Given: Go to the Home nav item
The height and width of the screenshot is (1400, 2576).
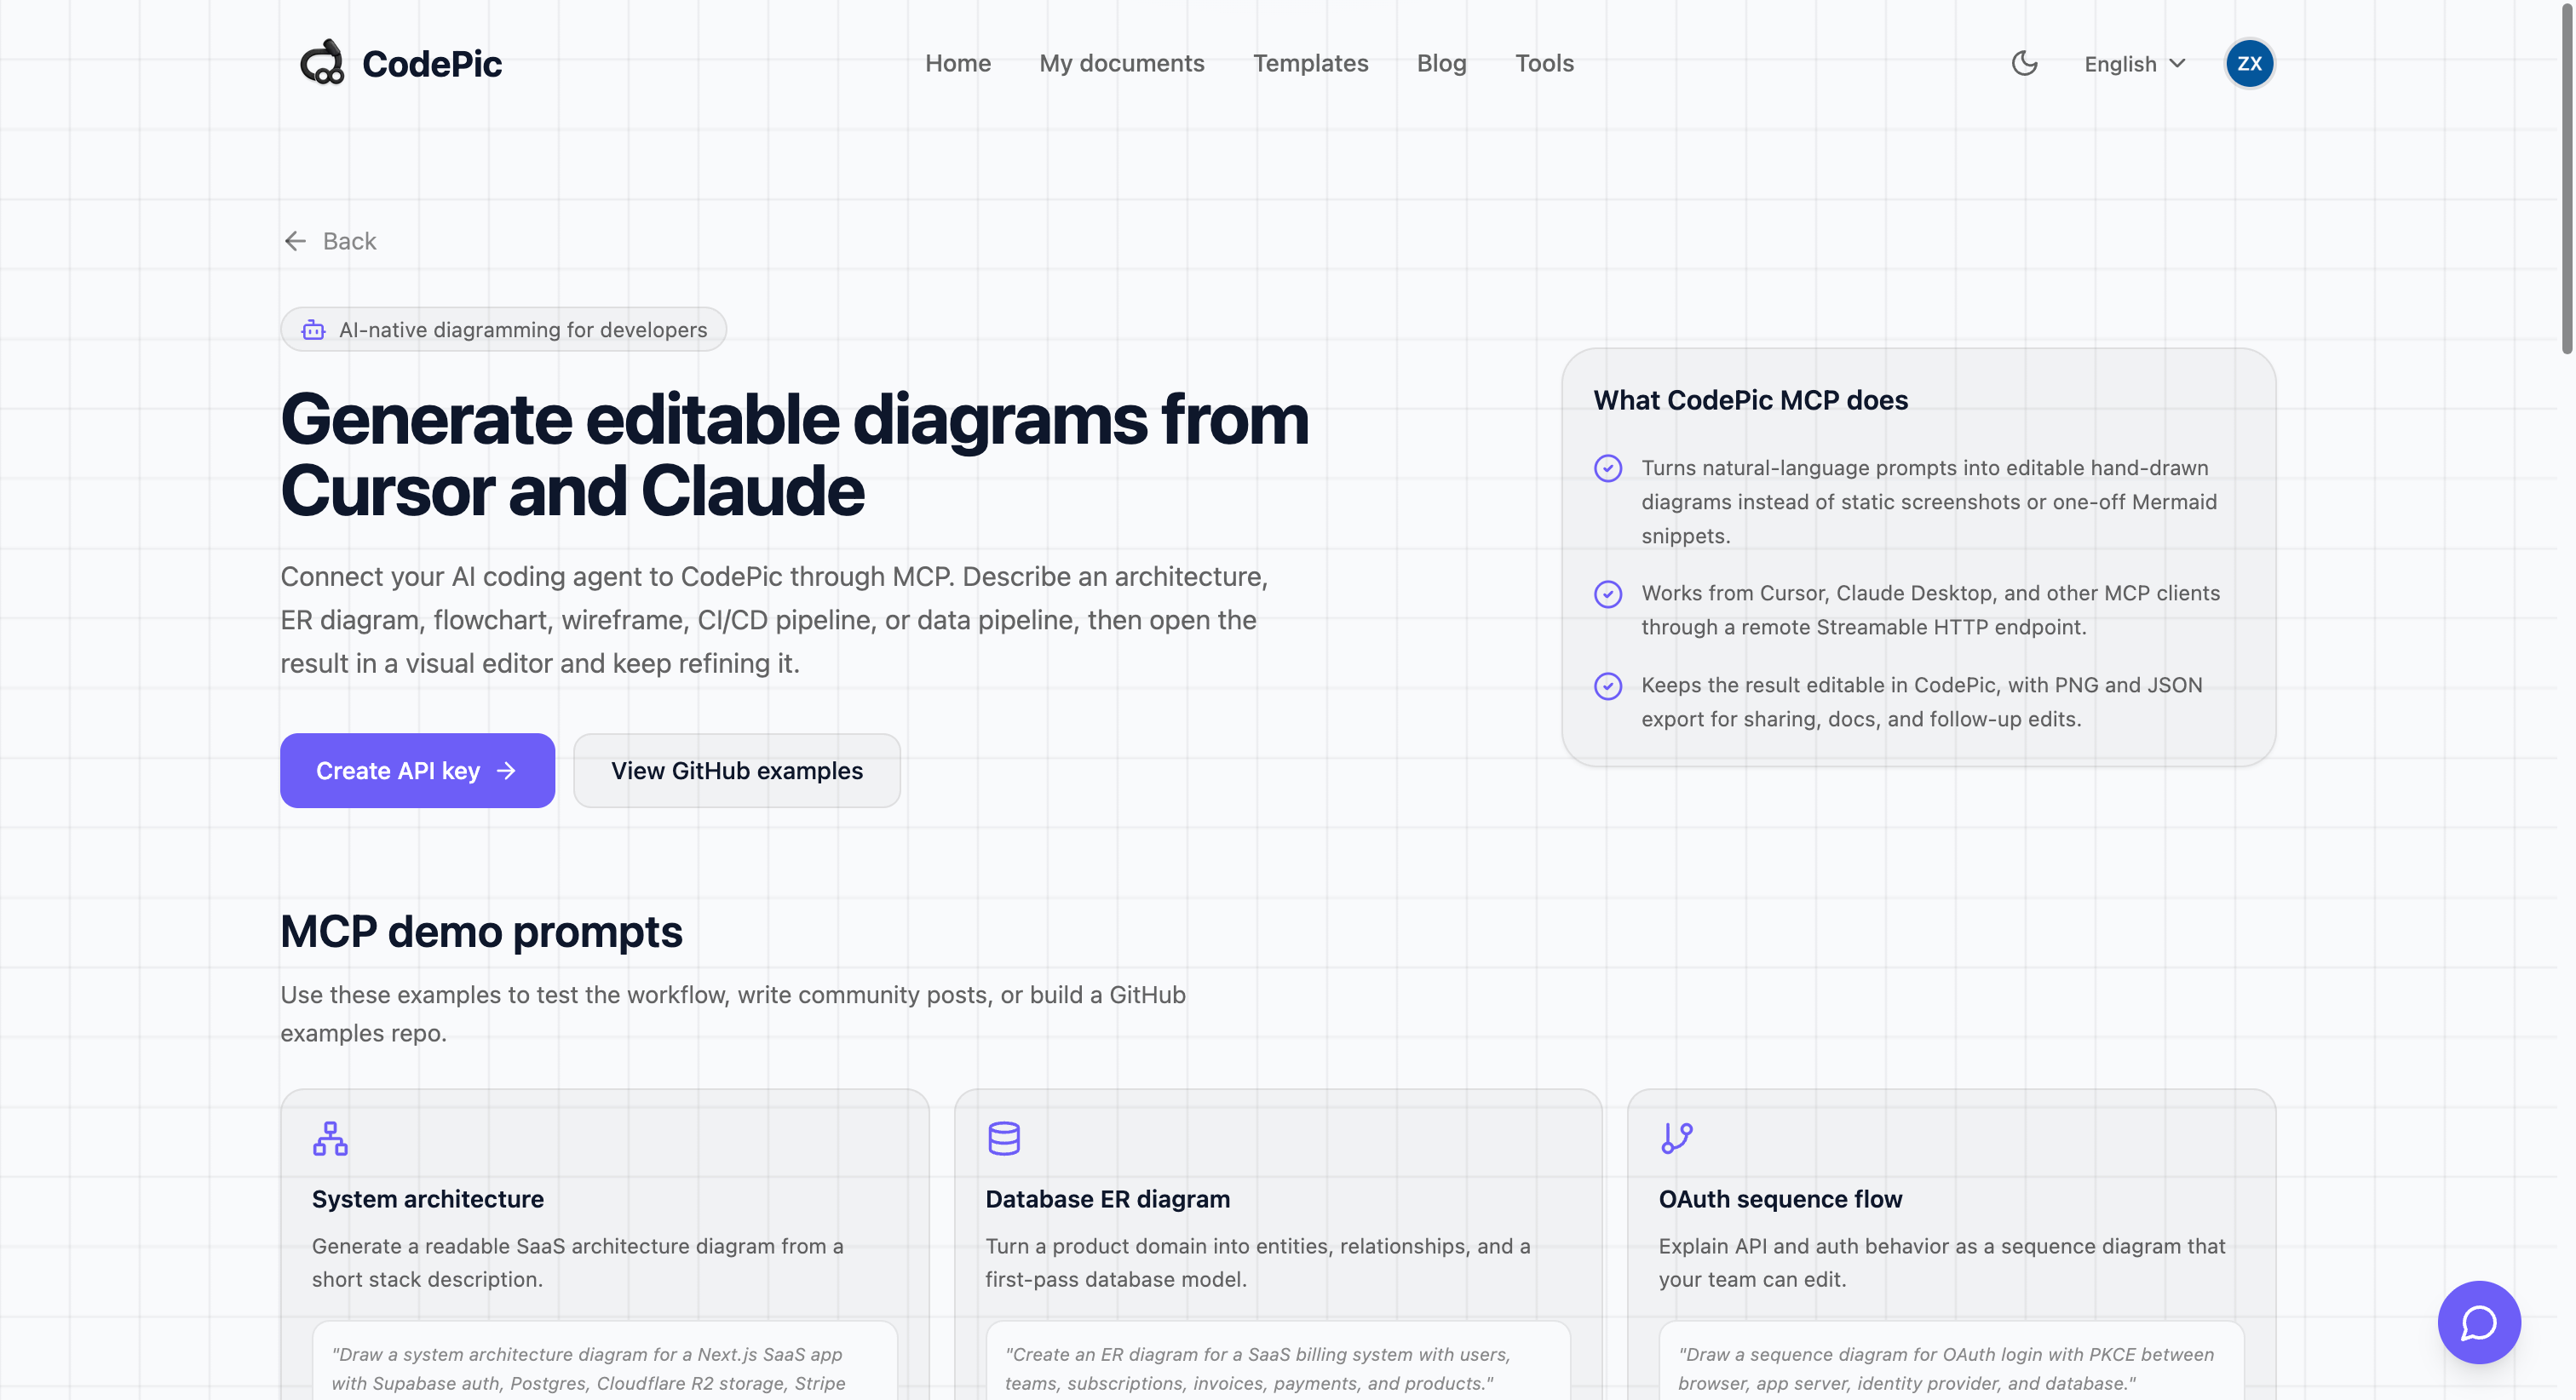Looking at the screenshot, I should point(958,63).
